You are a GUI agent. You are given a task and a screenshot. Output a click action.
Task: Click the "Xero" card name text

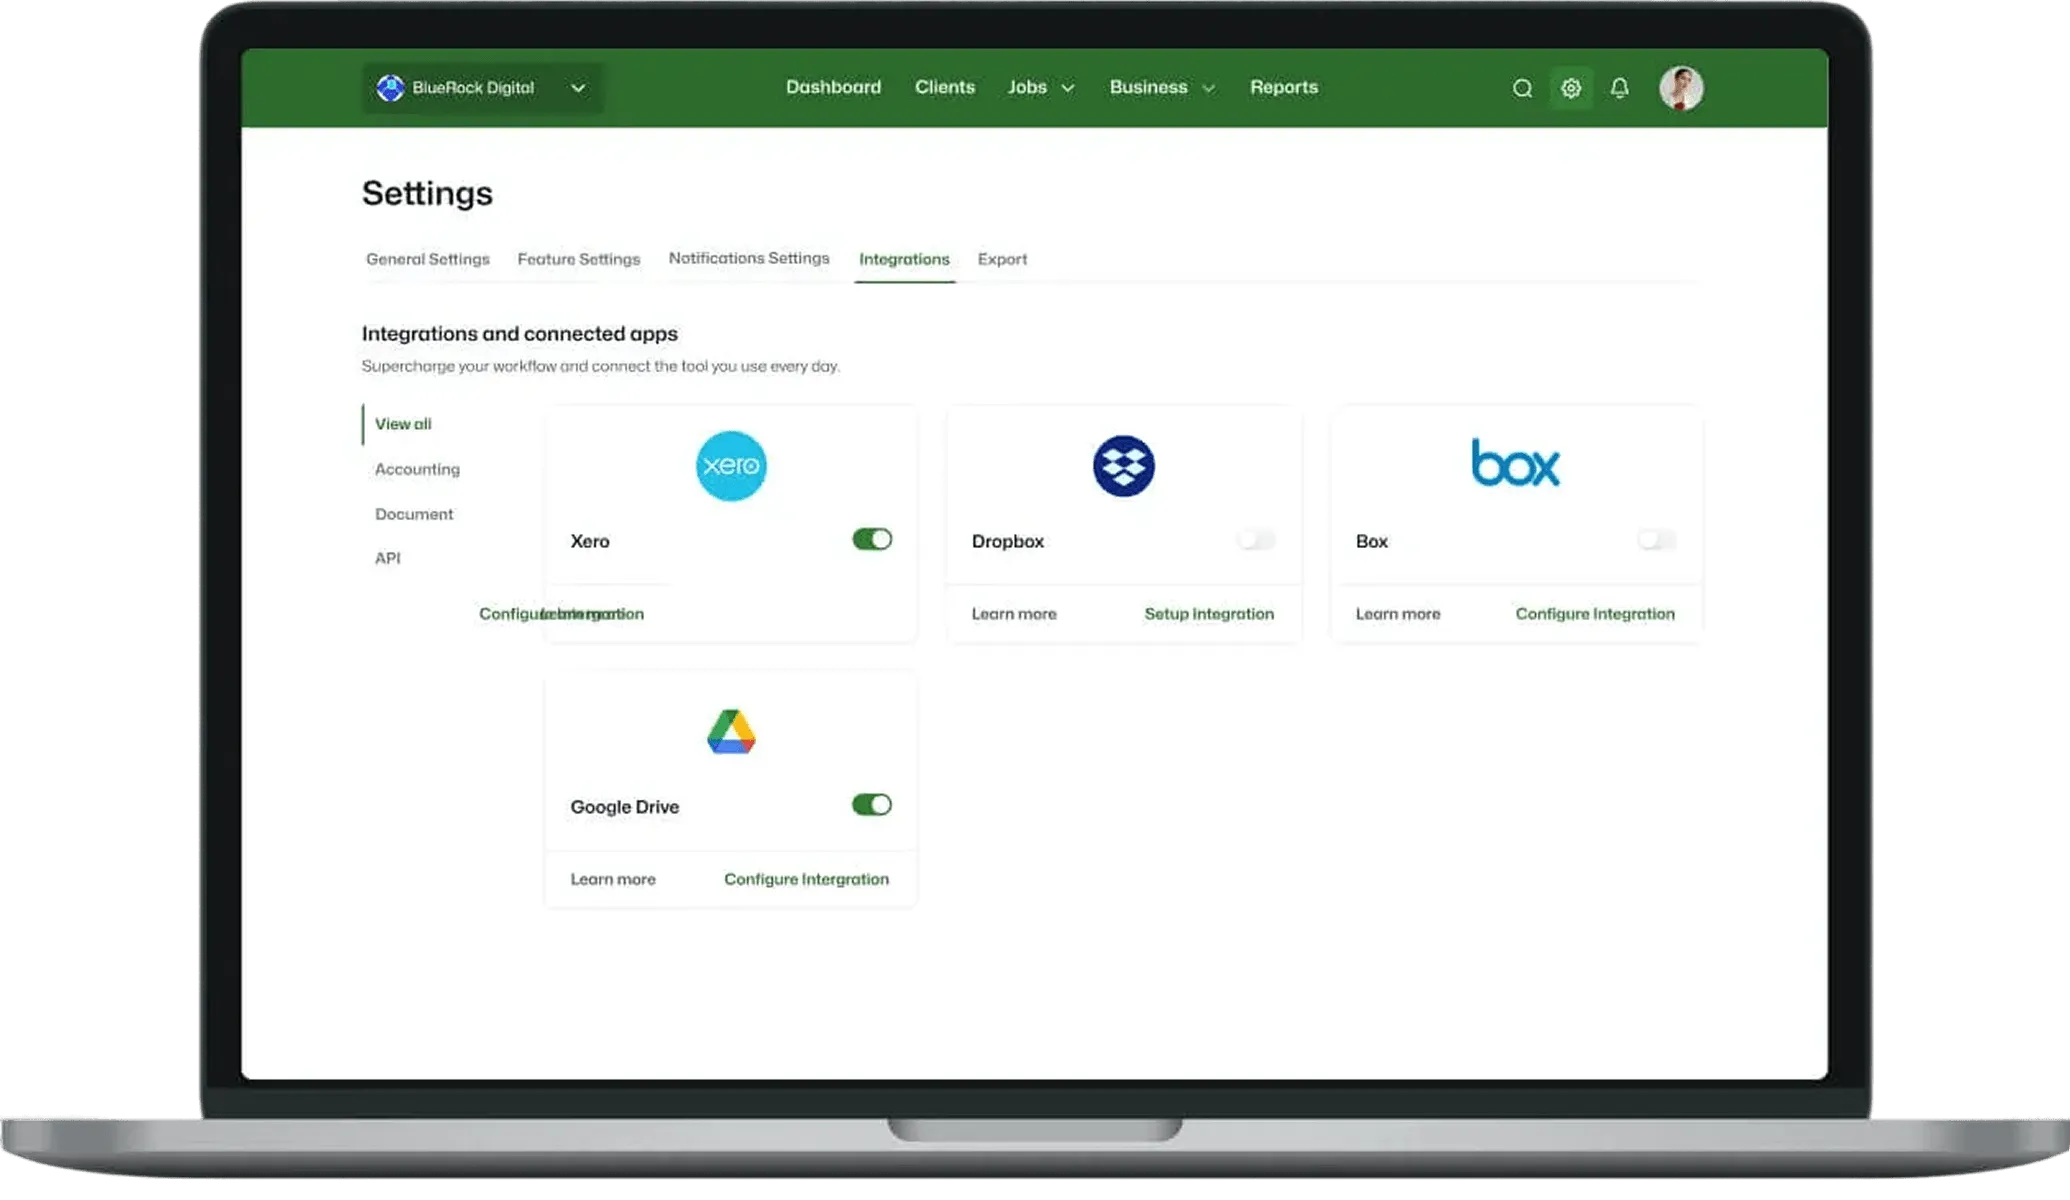pos(590,541)
